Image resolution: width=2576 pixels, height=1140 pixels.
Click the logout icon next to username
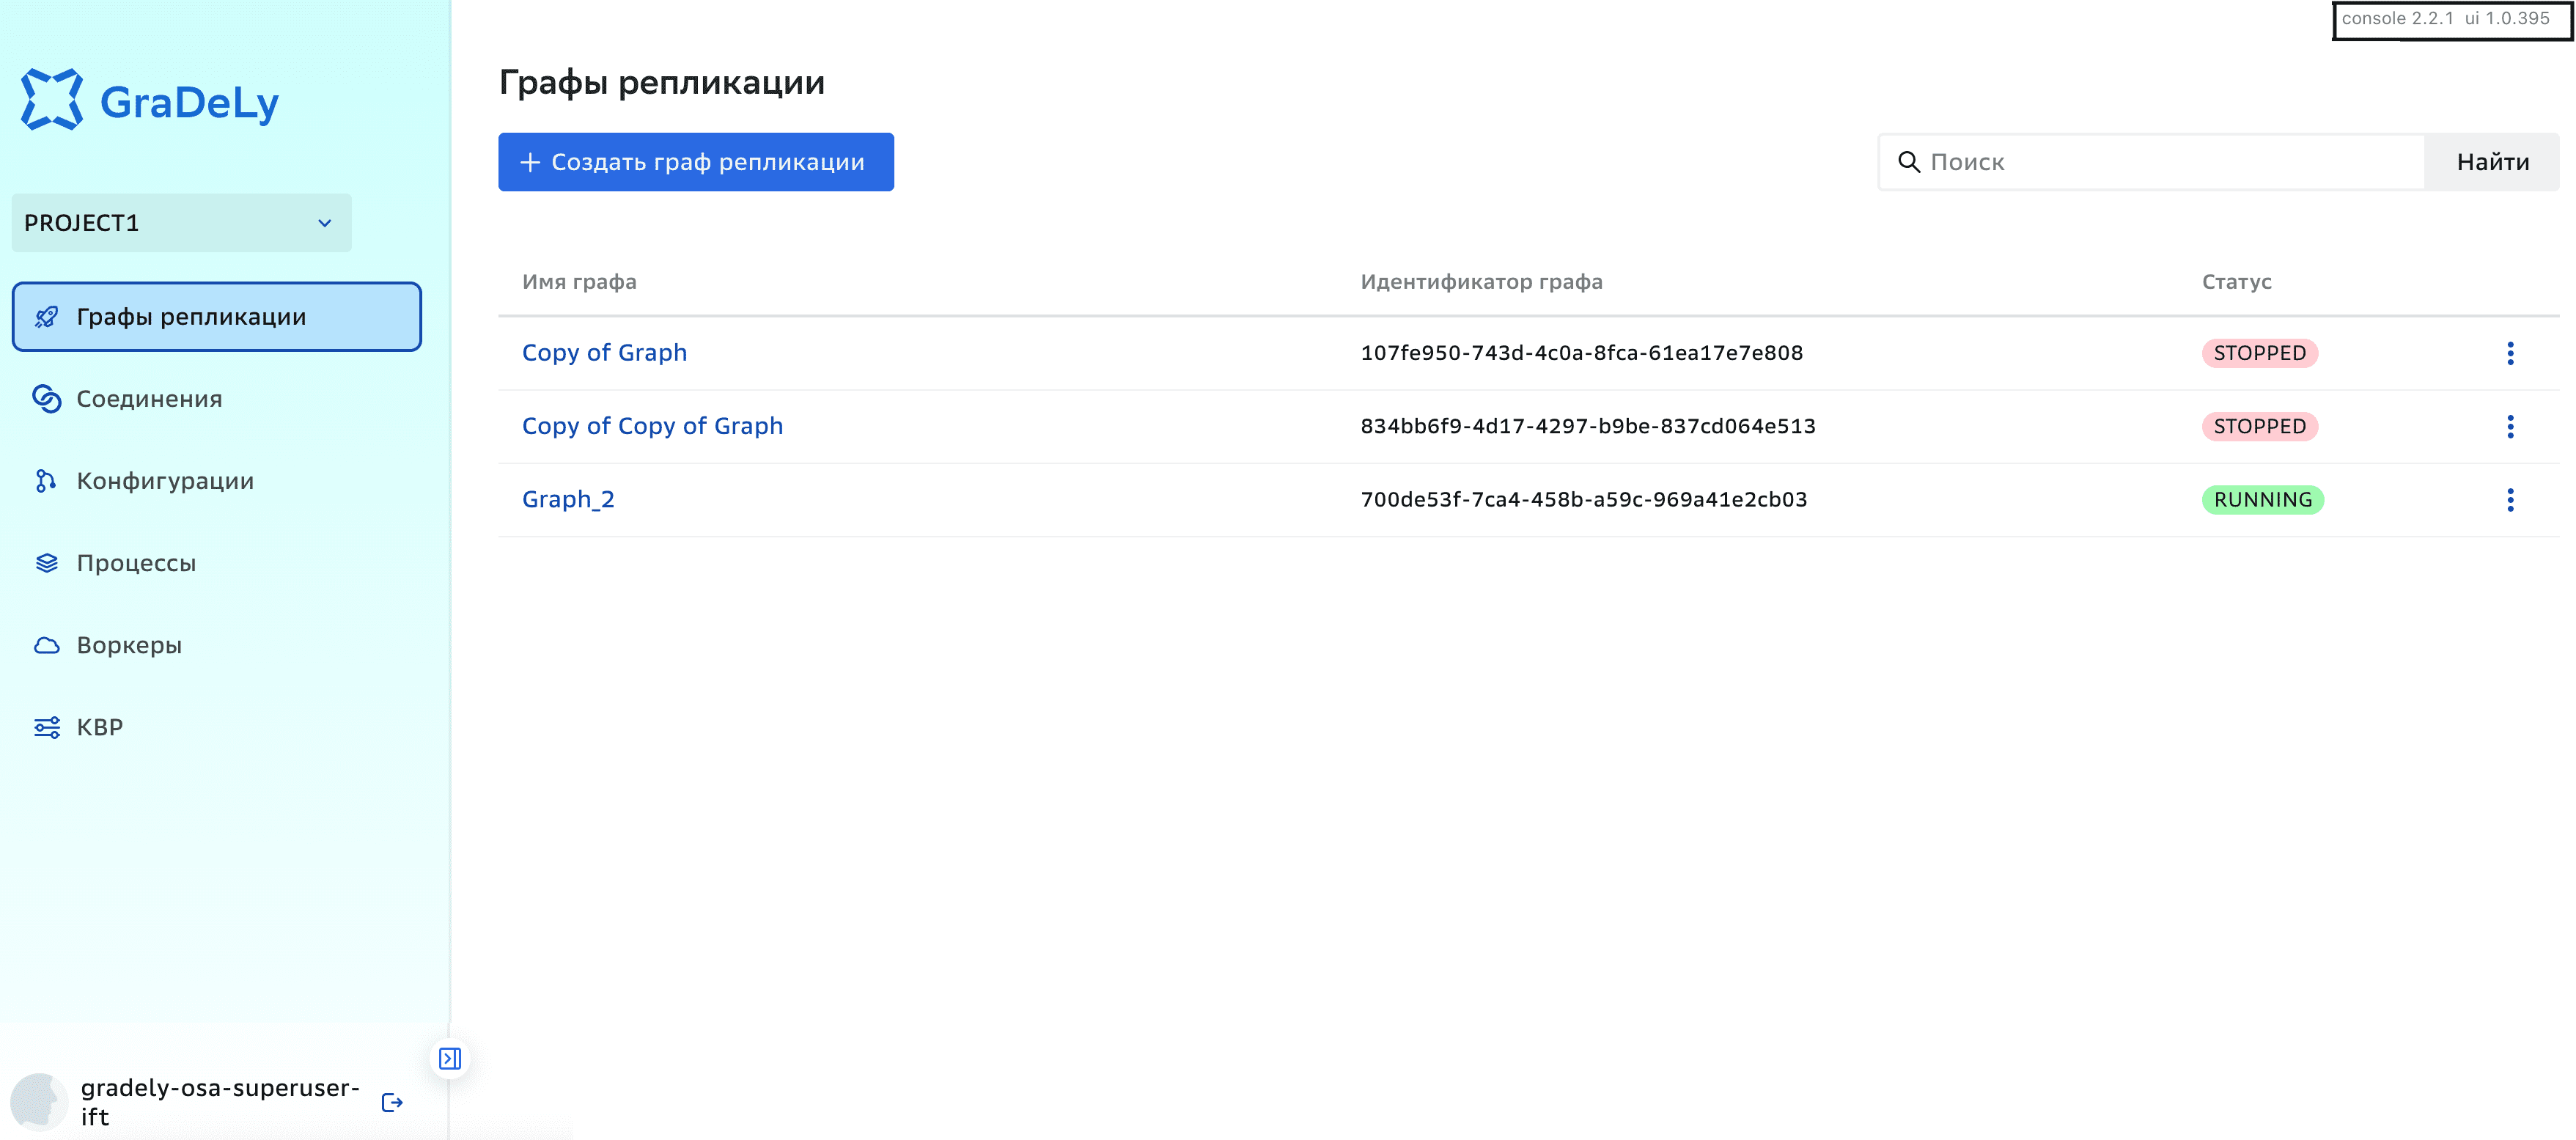392,1102
